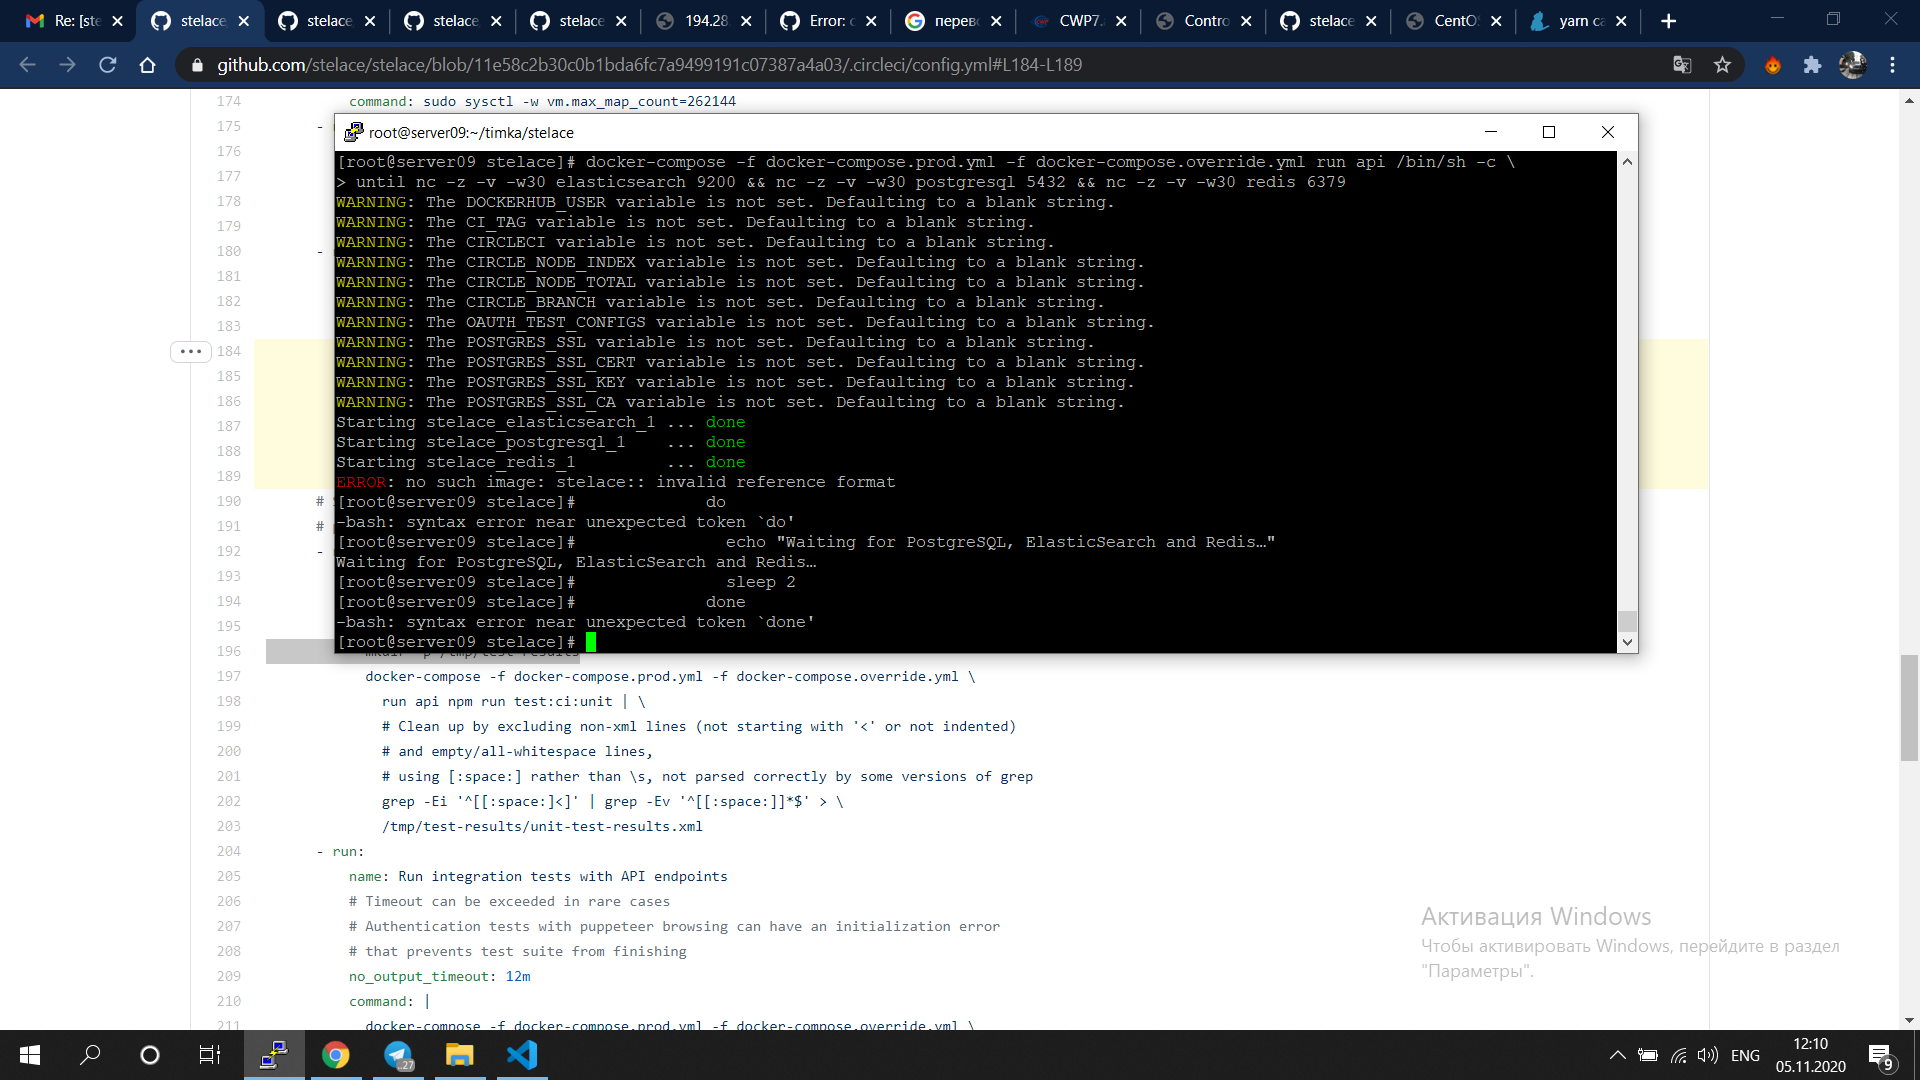Click the Chrome profile avatar
Viewport: 1920px width, 1080px height.
pyautogui.click(x=1854, y=64)
